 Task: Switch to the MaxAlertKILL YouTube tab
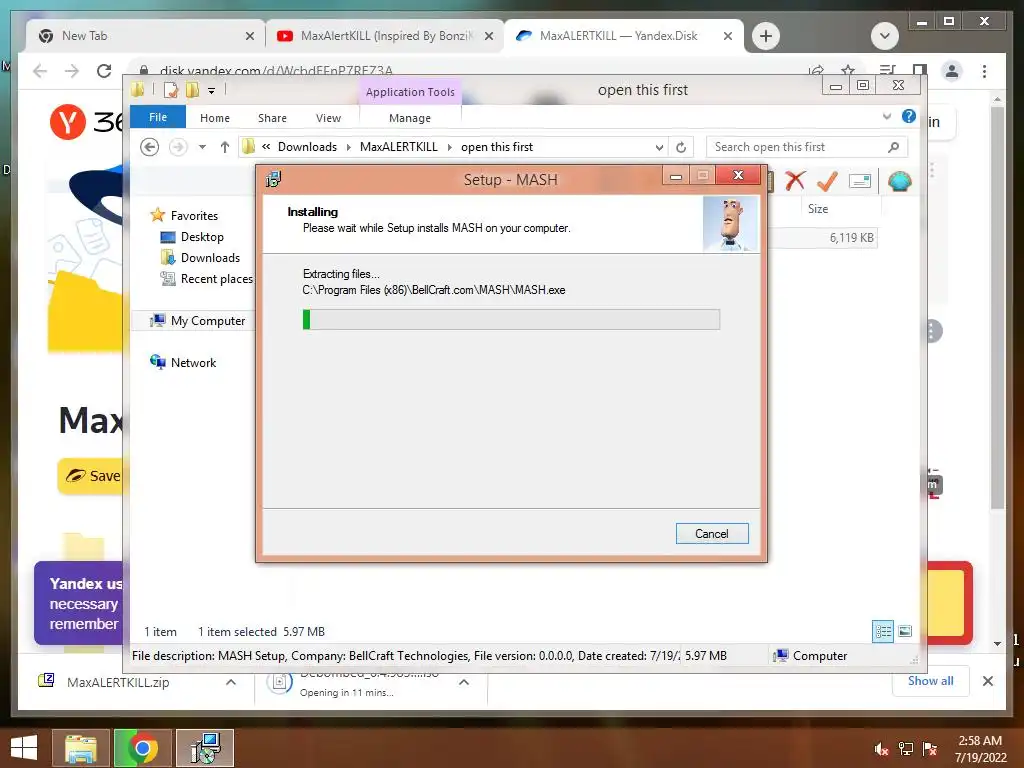[x=385, y=36]
